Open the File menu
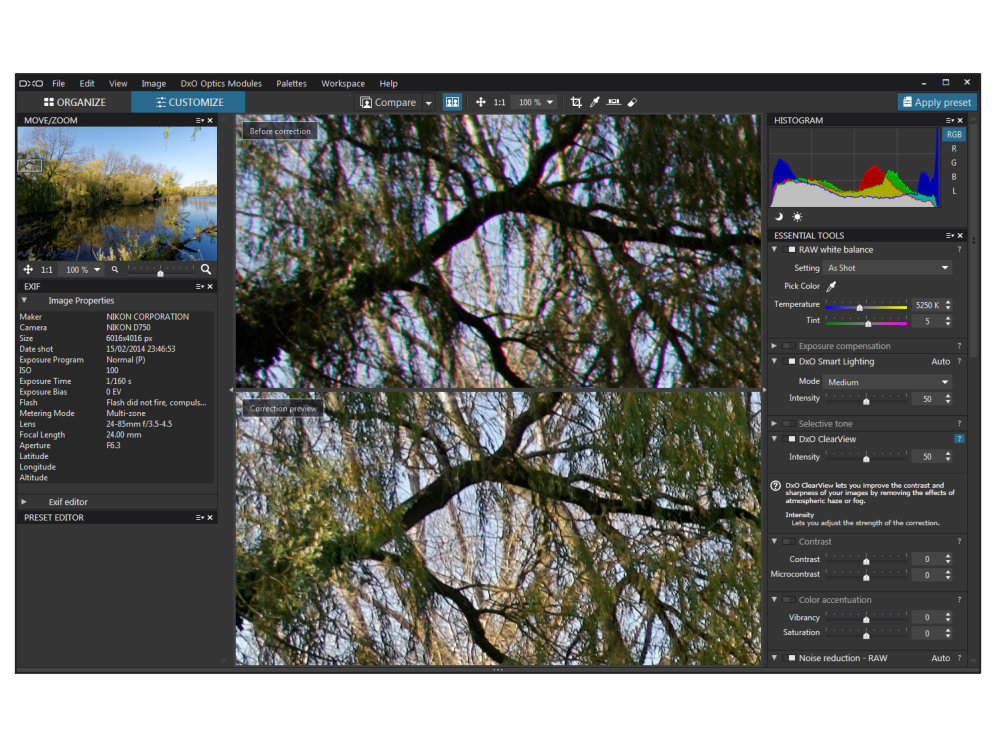The height and width of the screenshot is (747, 996). coord(58,83)
